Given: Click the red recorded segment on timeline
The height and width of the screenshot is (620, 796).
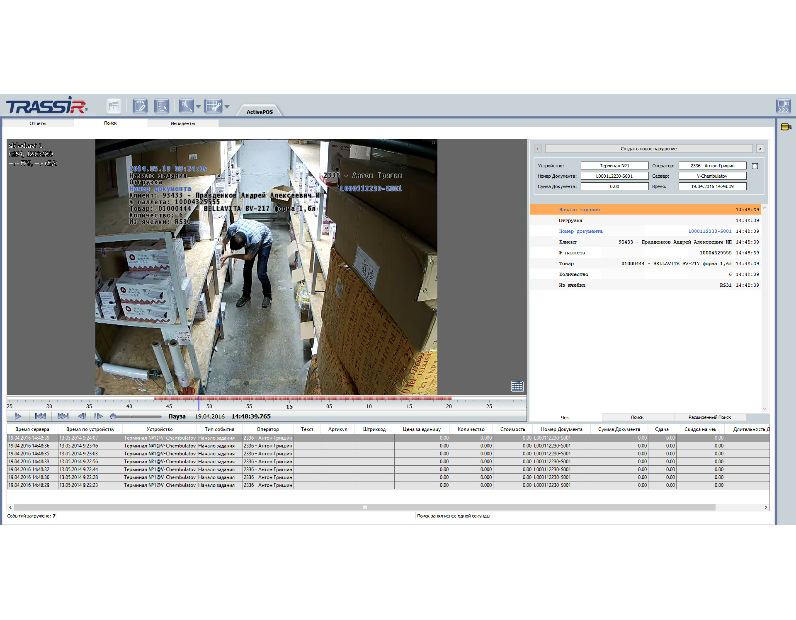Looking at the screenshot, I should pos(303,399).
